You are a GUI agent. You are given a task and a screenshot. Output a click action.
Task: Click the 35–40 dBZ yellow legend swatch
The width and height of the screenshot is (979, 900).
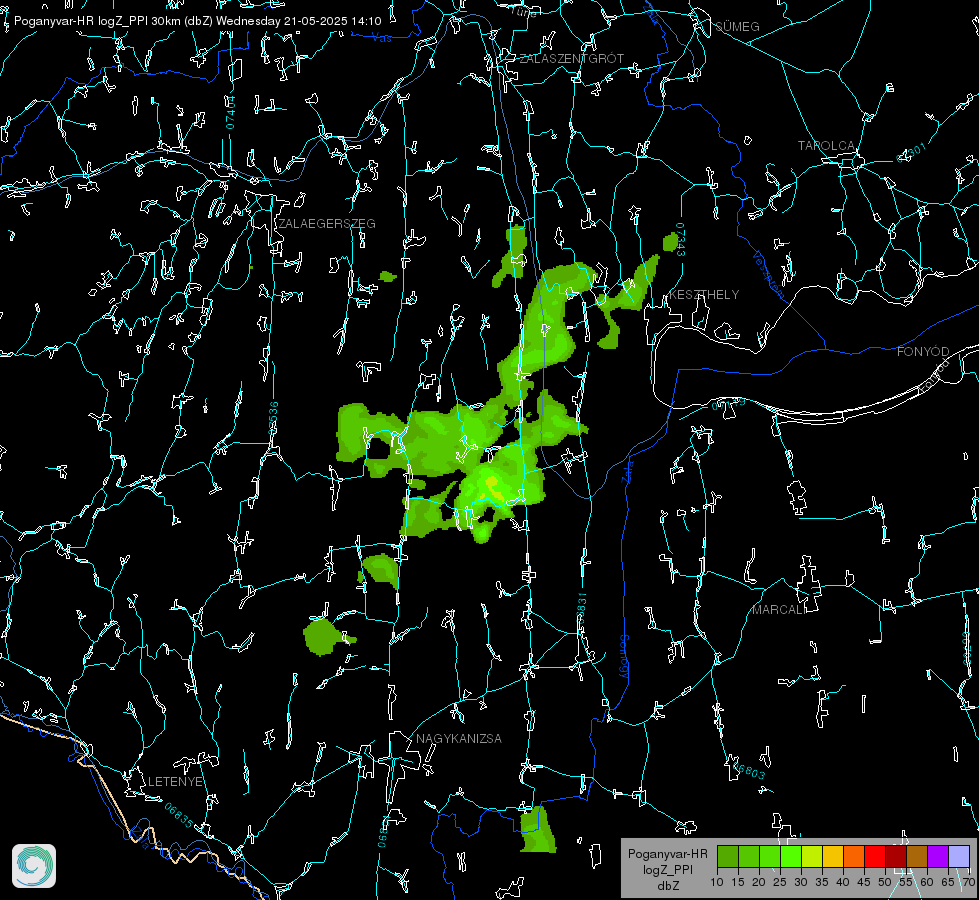(833, 856)
